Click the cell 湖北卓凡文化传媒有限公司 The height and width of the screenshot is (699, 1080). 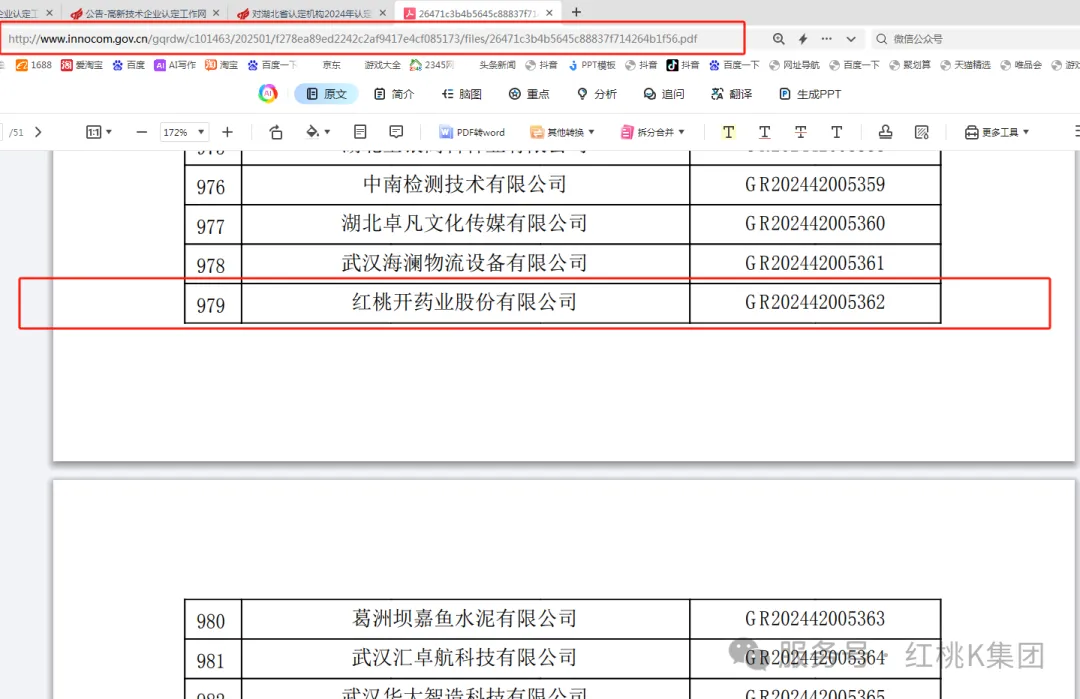coord(465,224)
